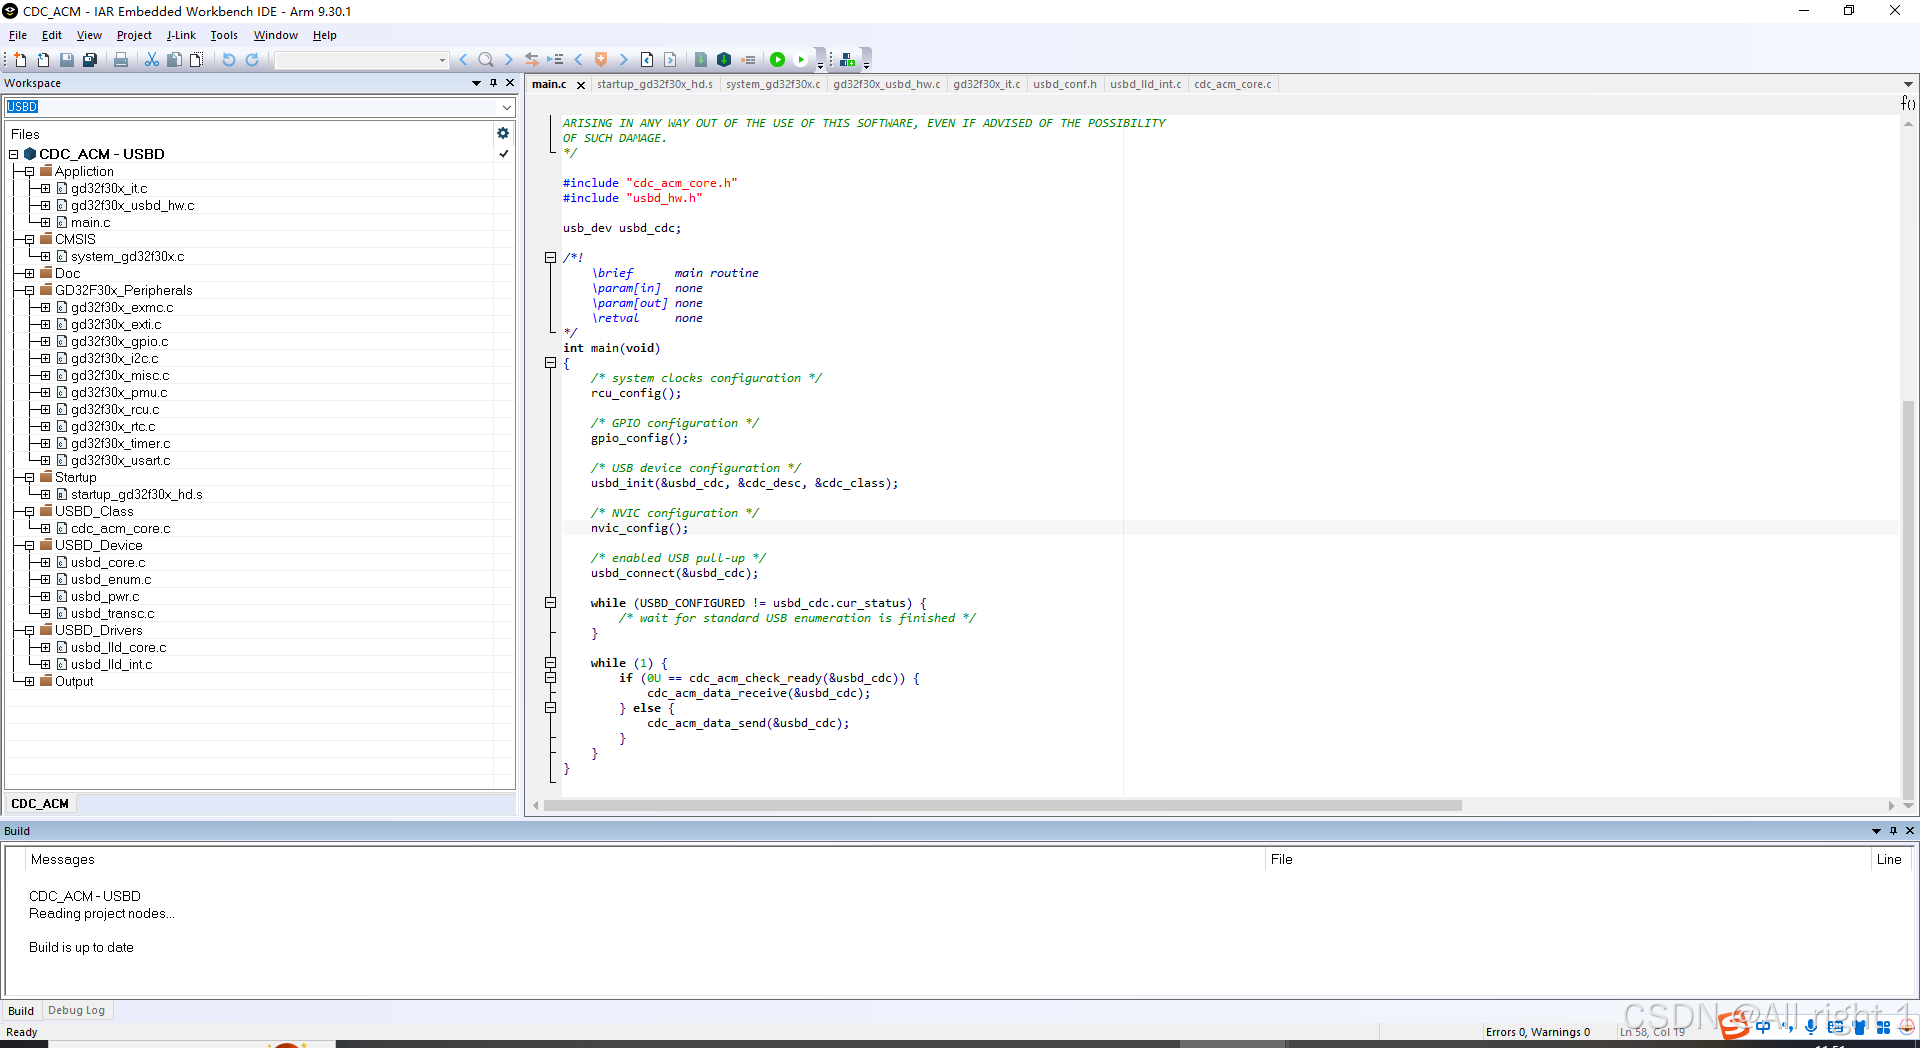1920x1048 pixels.
Task: Open the Build panel menu arrow
Action: tap(1876, 831)
